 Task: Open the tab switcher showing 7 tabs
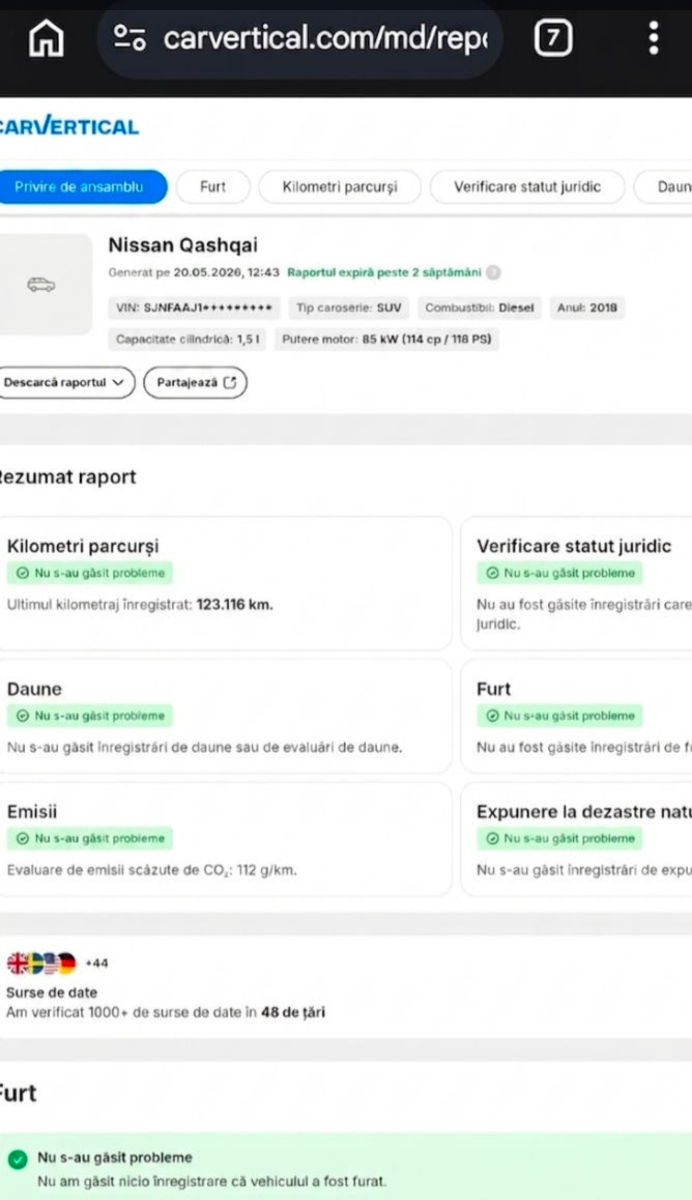553,39
